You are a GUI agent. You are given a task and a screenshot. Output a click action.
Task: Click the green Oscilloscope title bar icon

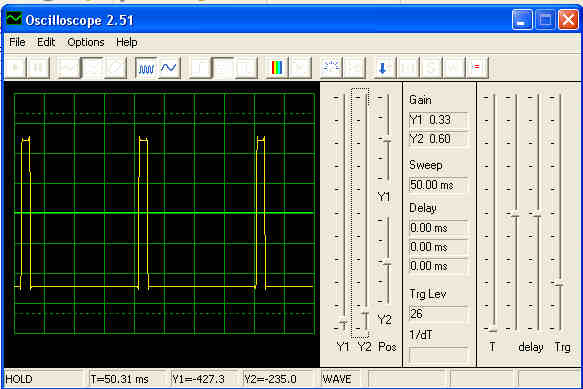pyautogui.click(x=14, y=19)
